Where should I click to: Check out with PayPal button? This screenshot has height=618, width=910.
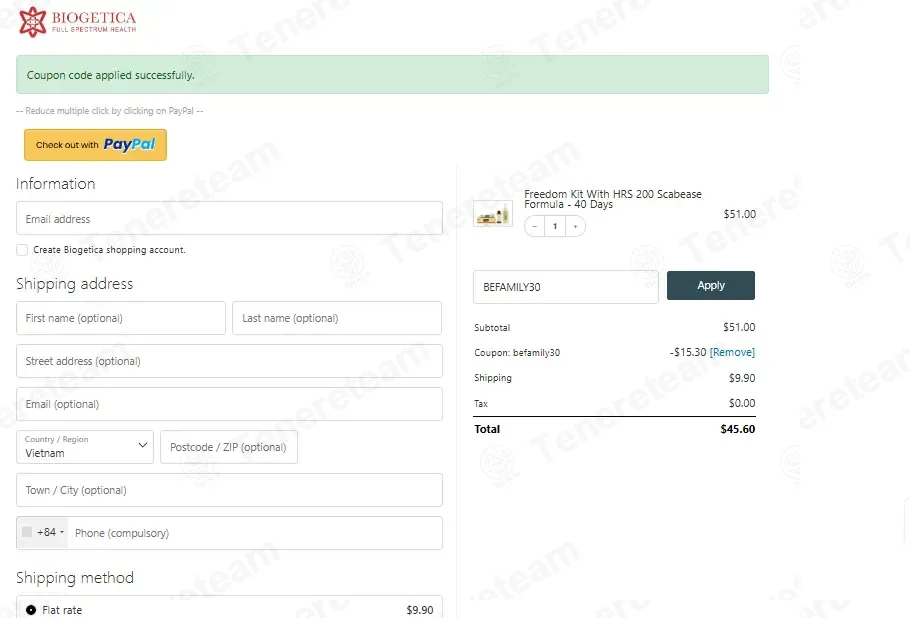(95, 144)
